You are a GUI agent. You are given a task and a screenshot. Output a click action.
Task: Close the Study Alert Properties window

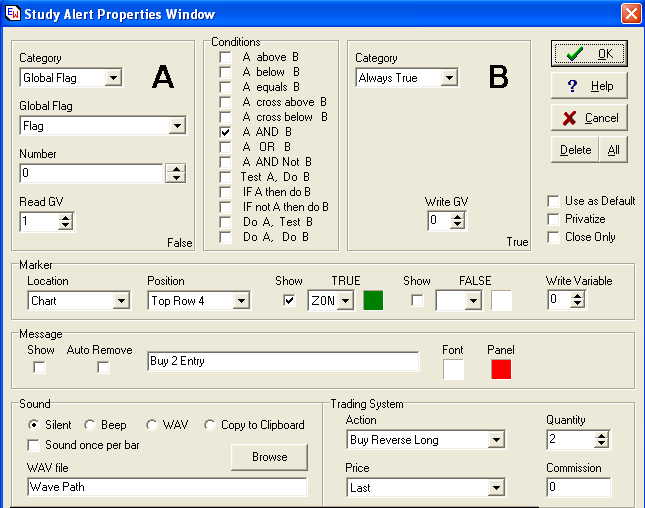tap(630, 13)
